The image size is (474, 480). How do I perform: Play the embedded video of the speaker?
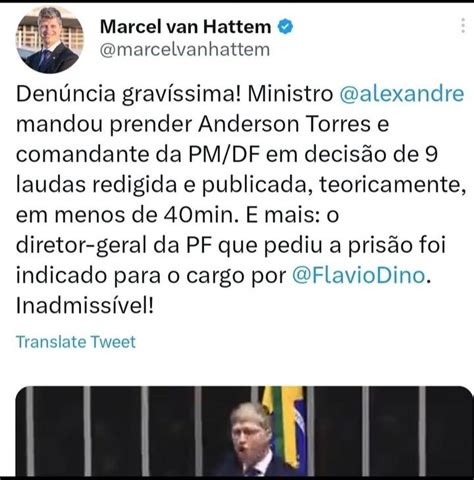(x=244, y=431)
